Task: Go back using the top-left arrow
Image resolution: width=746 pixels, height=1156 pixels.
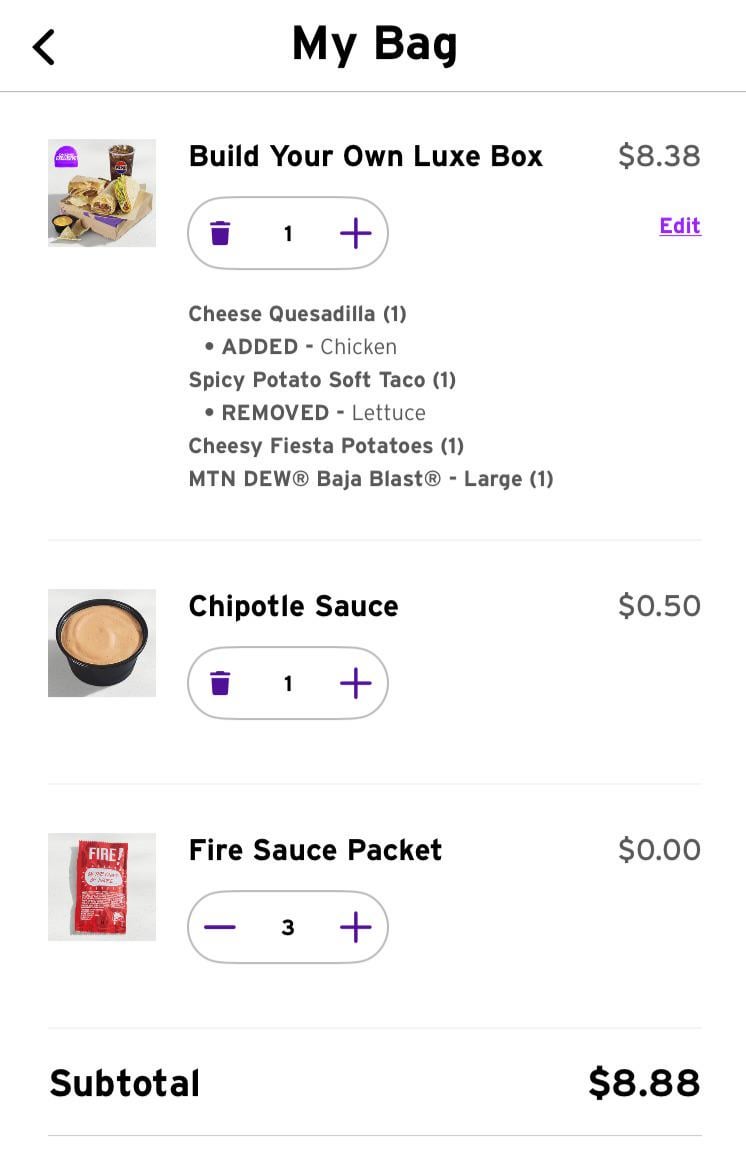Action: tap(44, 47)
